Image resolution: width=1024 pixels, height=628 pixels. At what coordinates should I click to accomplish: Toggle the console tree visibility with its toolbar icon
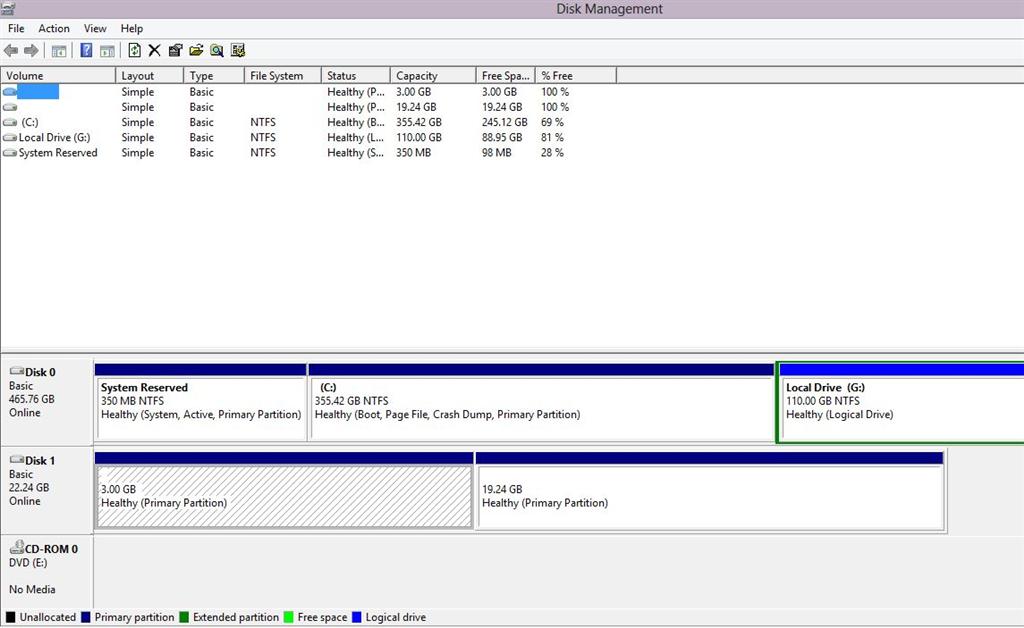click(61, 50)
